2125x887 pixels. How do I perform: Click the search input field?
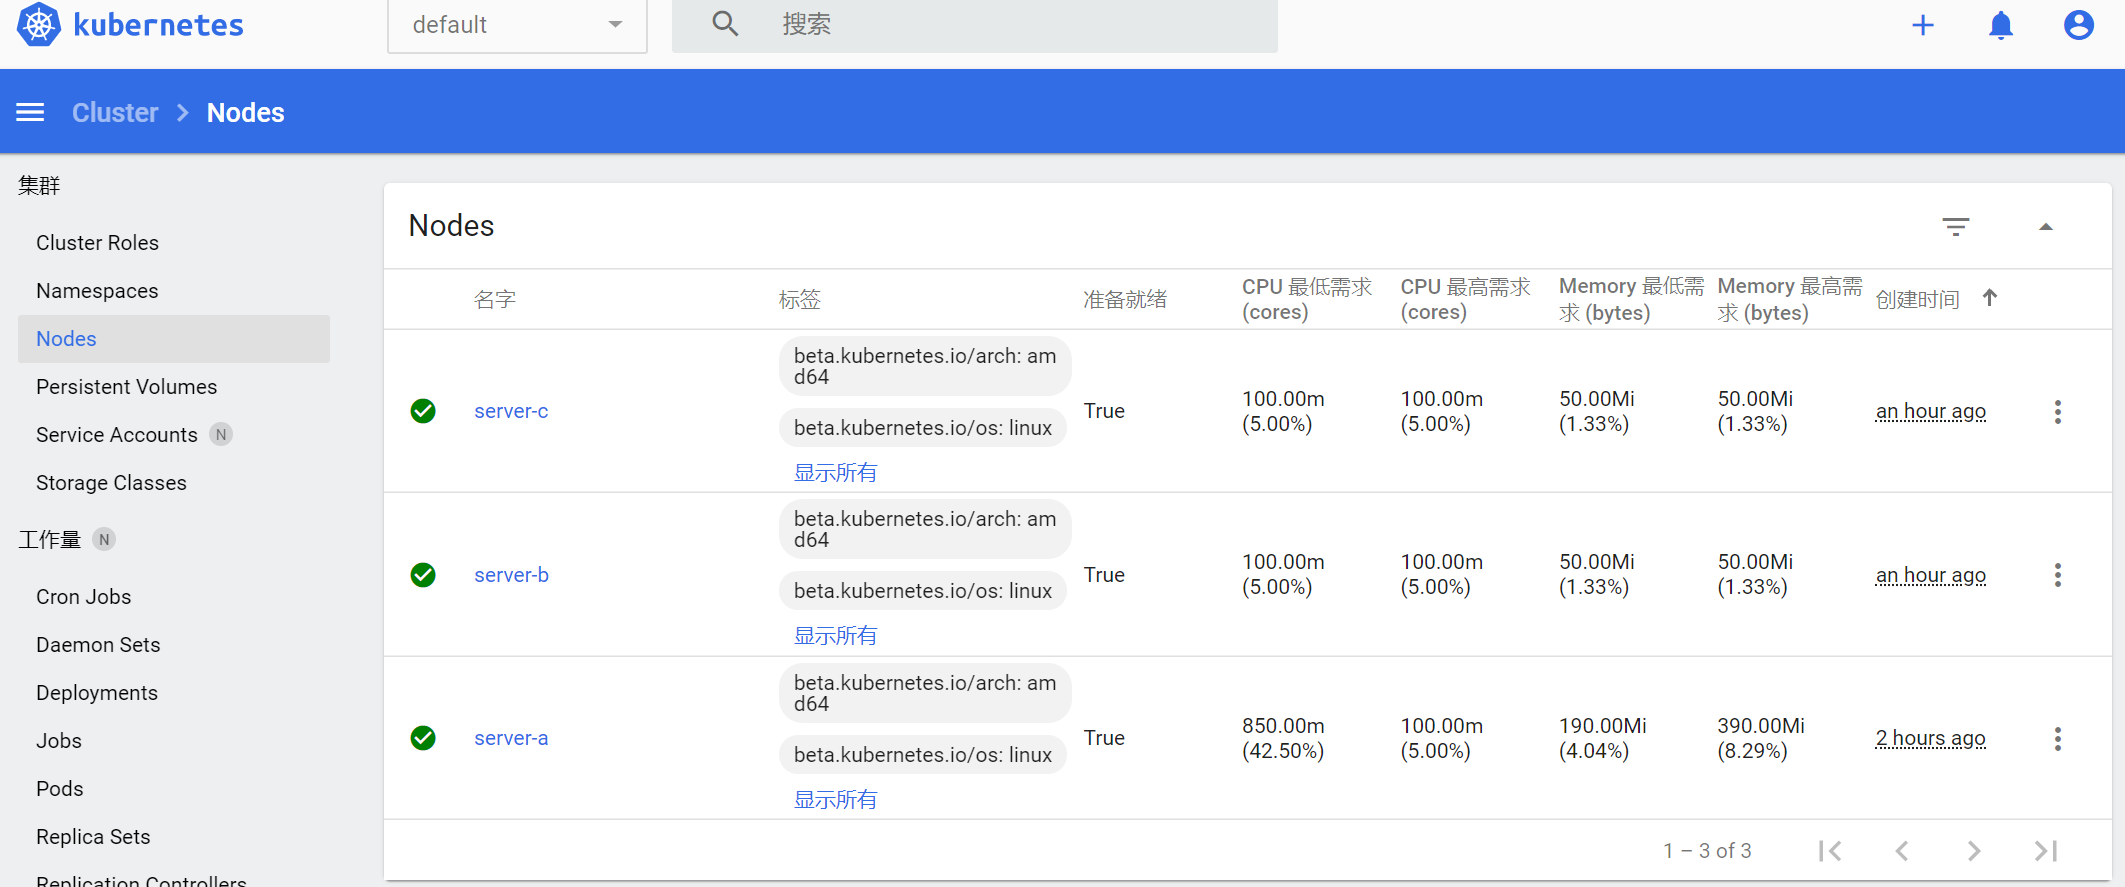[1000, 25]
